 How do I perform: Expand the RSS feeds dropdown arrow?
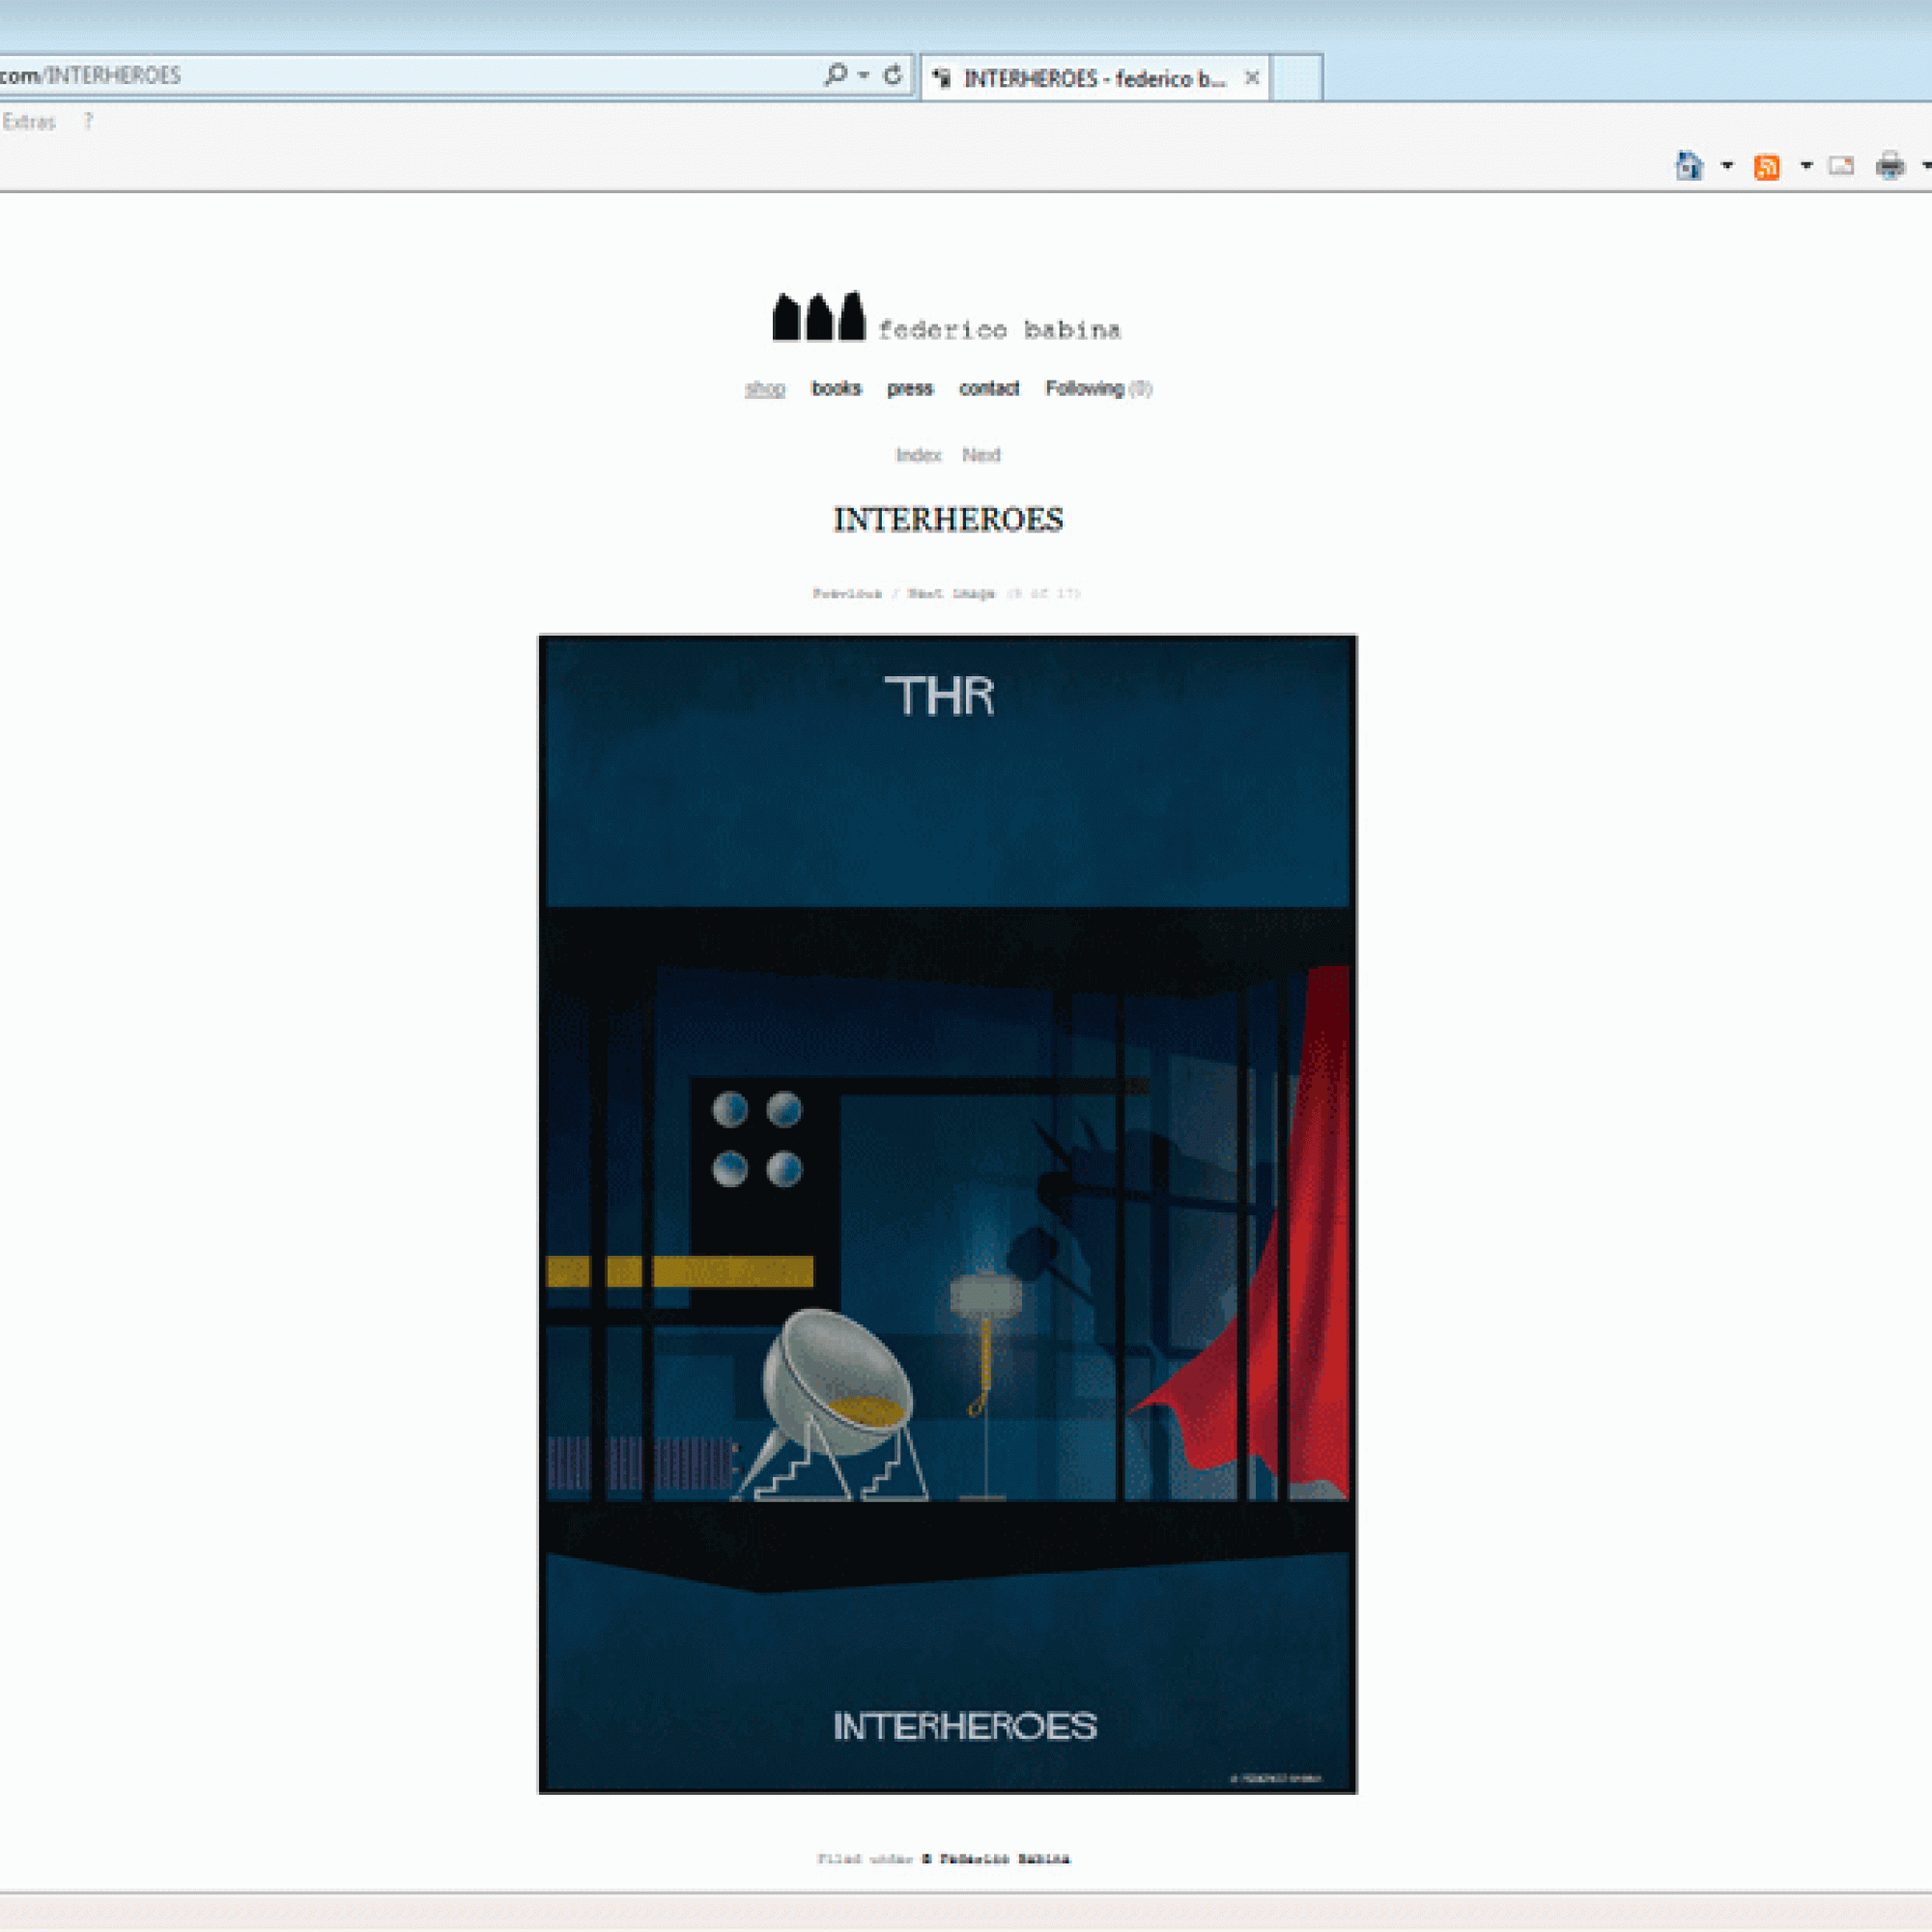click(1806, 165)
